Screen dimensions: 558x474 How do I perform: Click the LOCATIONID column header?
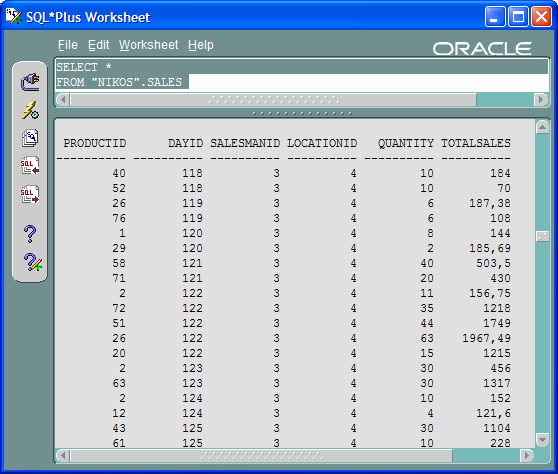322,143
